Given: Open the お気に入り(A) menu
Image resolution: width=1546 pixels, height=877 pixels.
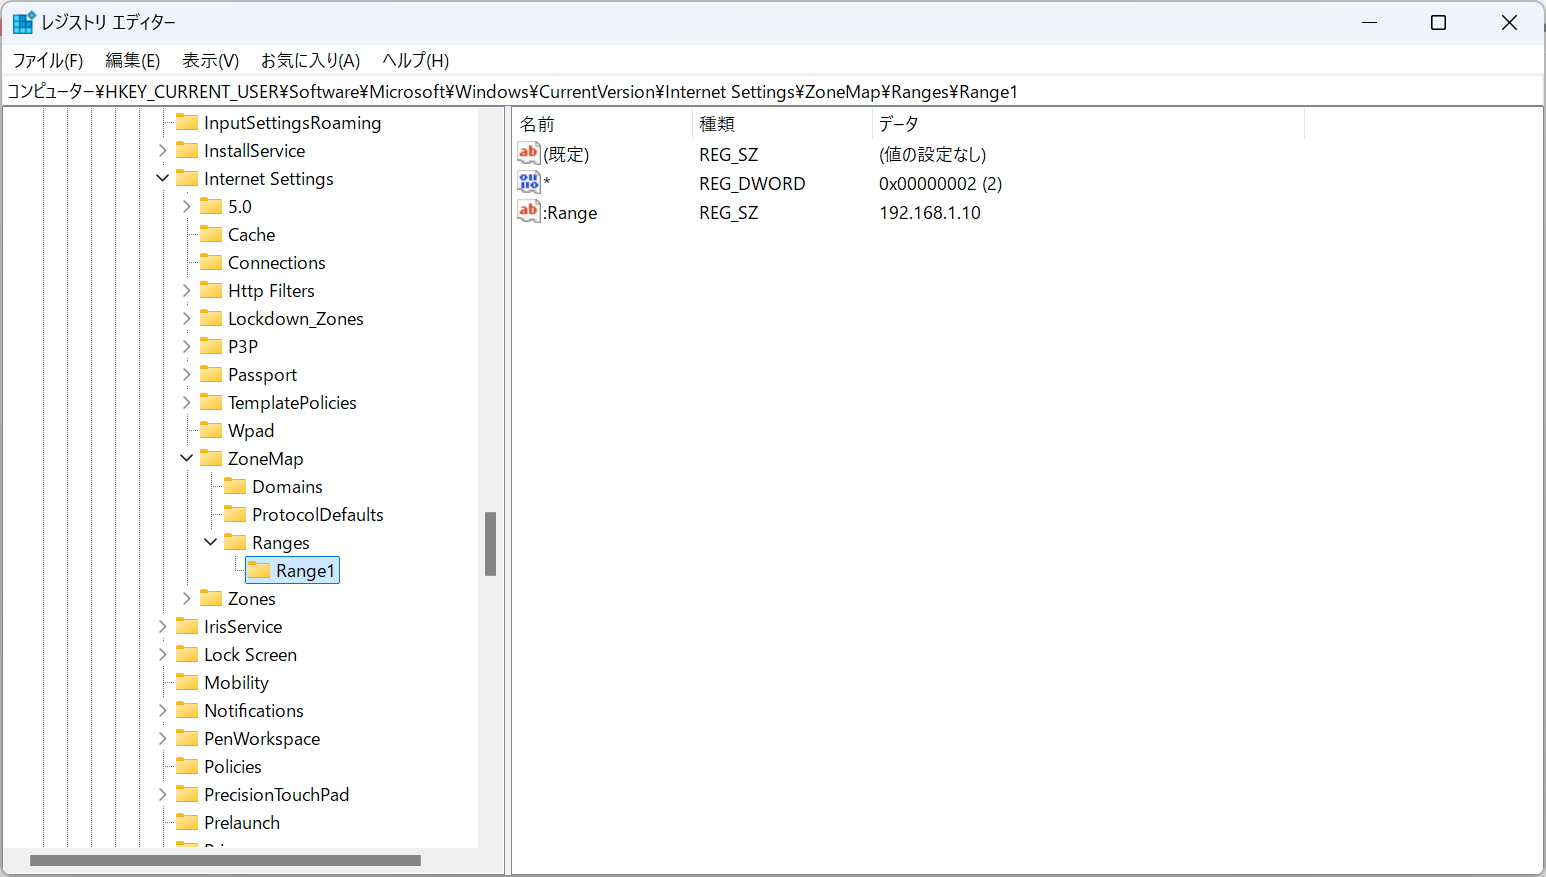Looking at the screenshot, I should click(x=310, y=61).
